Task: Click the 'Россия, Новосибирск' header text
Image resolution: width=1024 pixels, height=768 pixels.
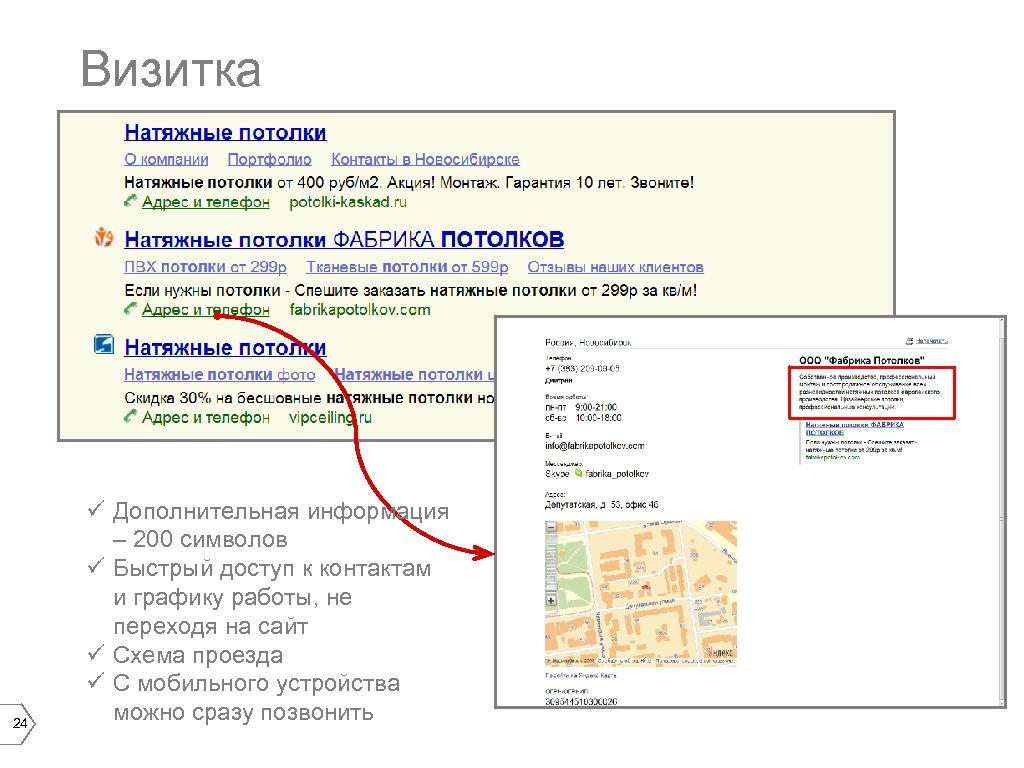Action: (588, 342)
